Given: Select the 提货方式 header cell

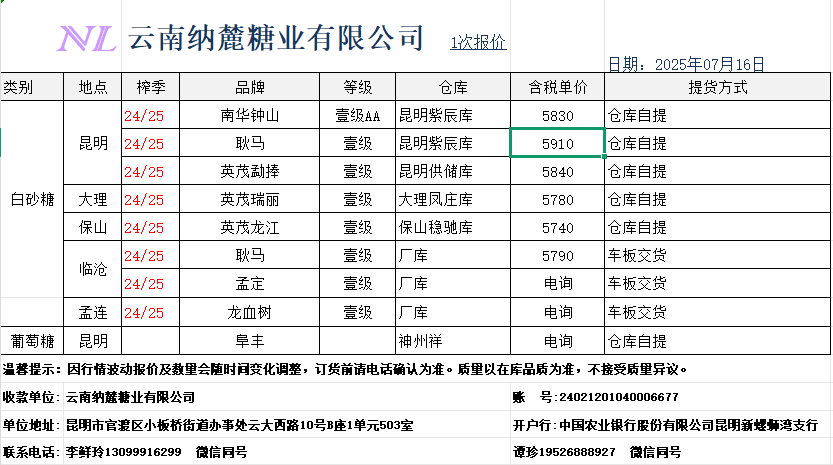Looking at the screenshot, I should click(717, 87).
